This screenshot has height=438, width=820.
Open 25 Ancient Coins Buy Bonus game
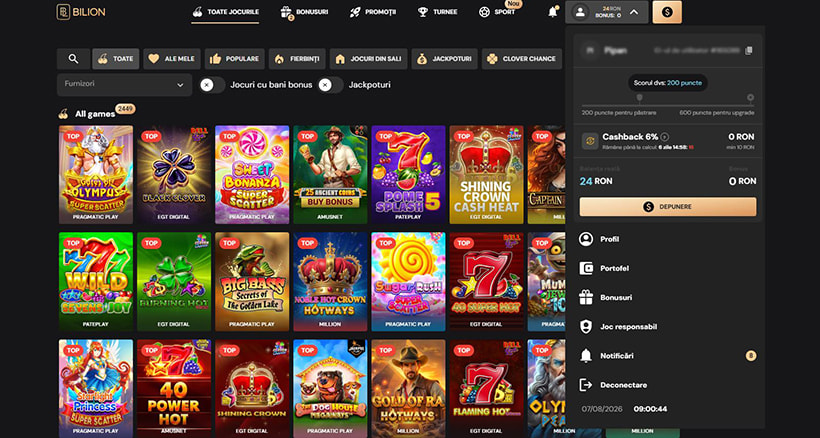pos(331,175)
